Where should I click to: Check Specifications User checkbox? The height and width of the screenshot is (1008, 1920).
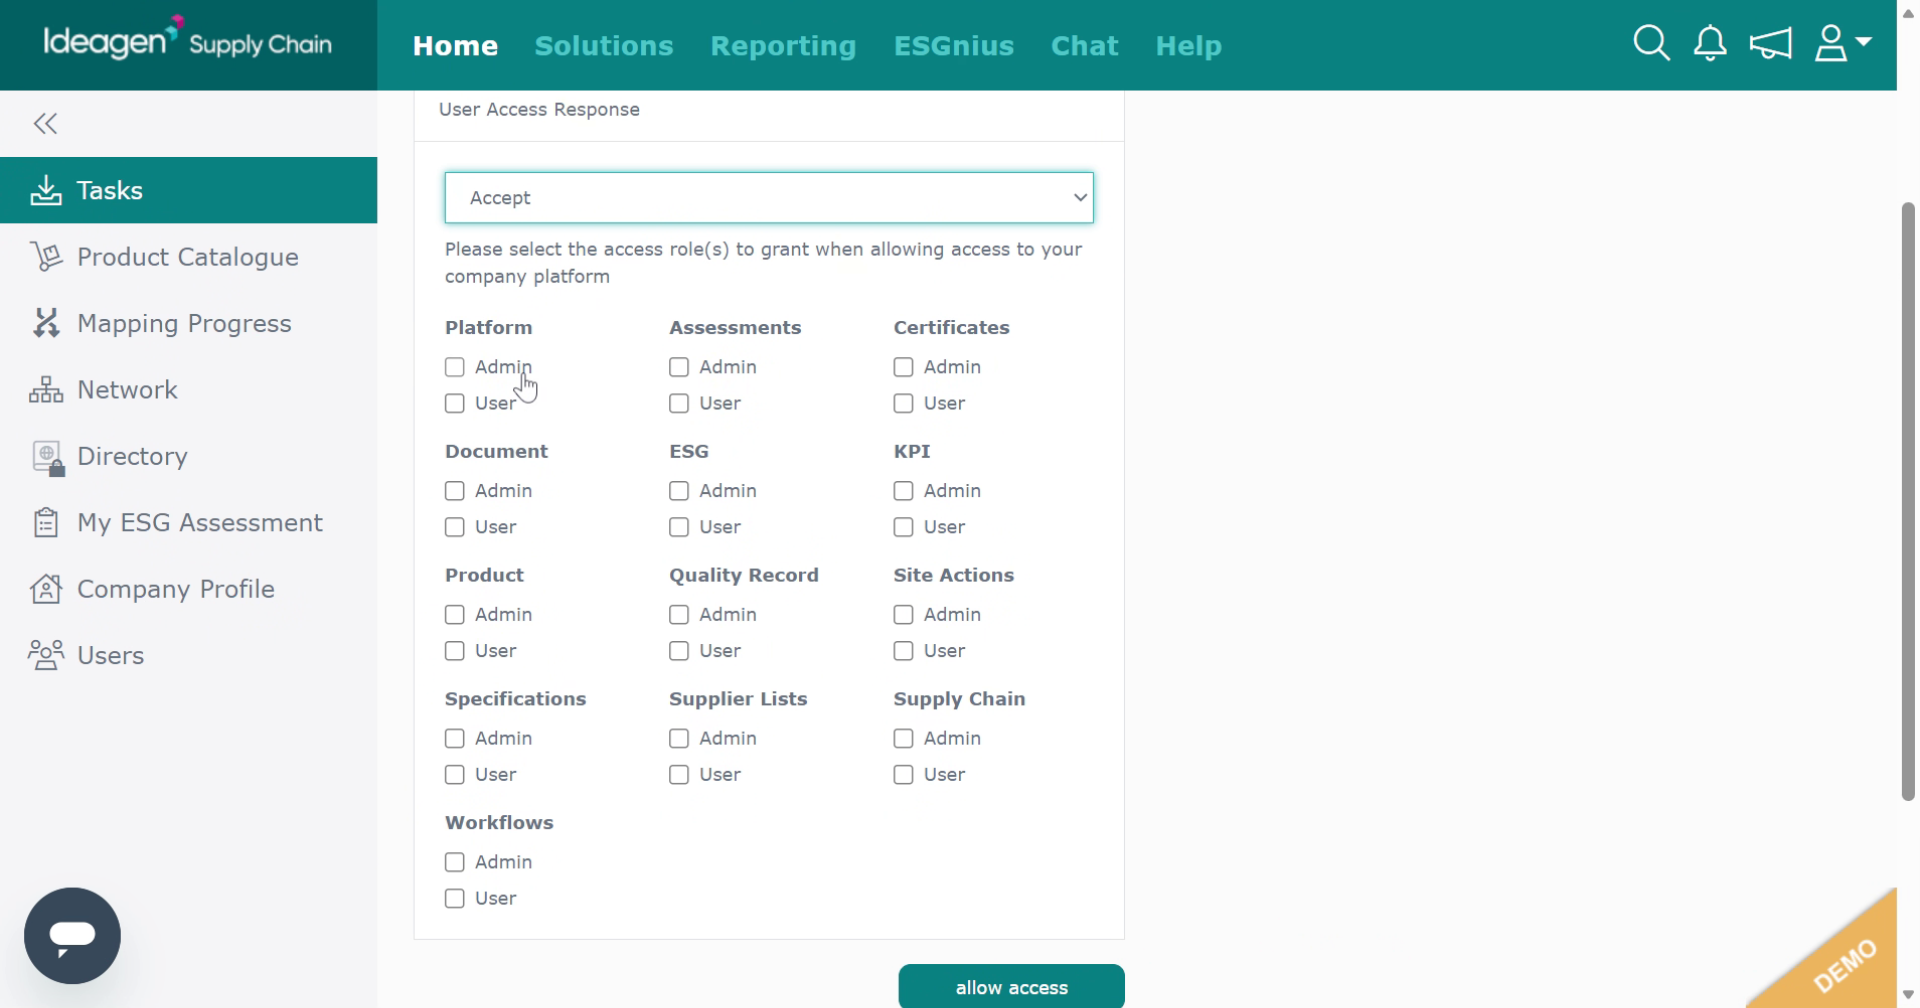coord(455,775)
